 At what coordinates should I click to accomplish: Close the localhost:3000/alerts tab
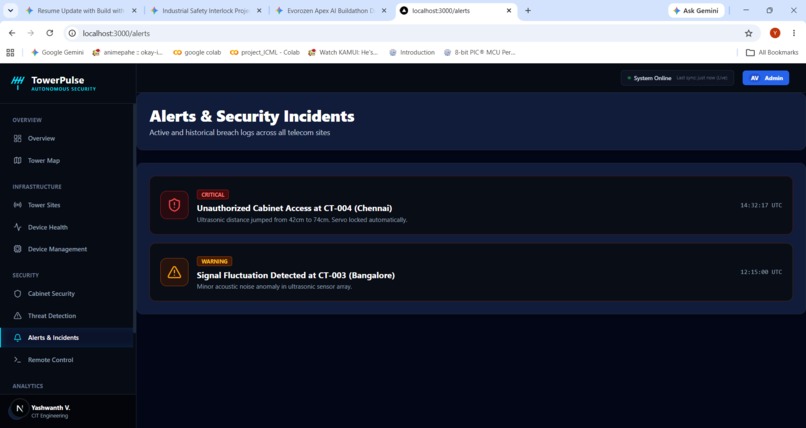[509, 10]
